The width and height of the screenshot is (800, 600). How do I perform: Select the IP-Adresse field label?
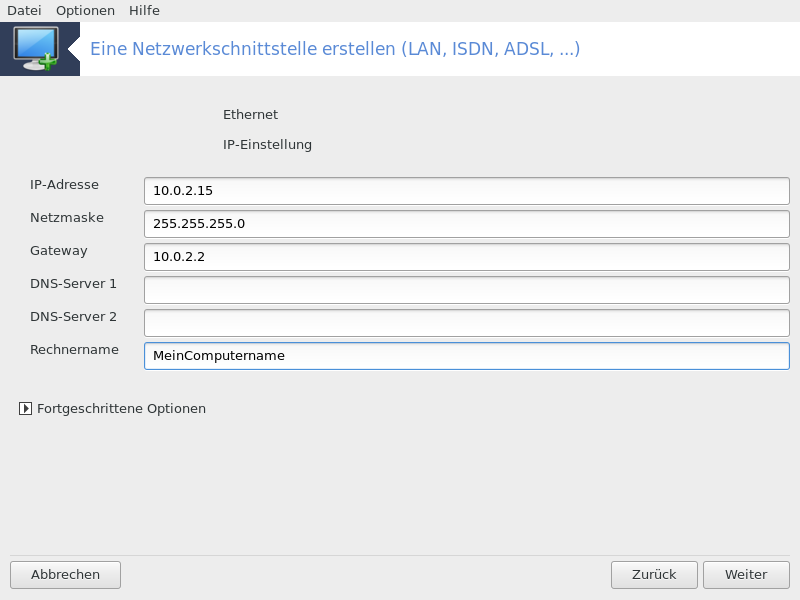point(64,185)
